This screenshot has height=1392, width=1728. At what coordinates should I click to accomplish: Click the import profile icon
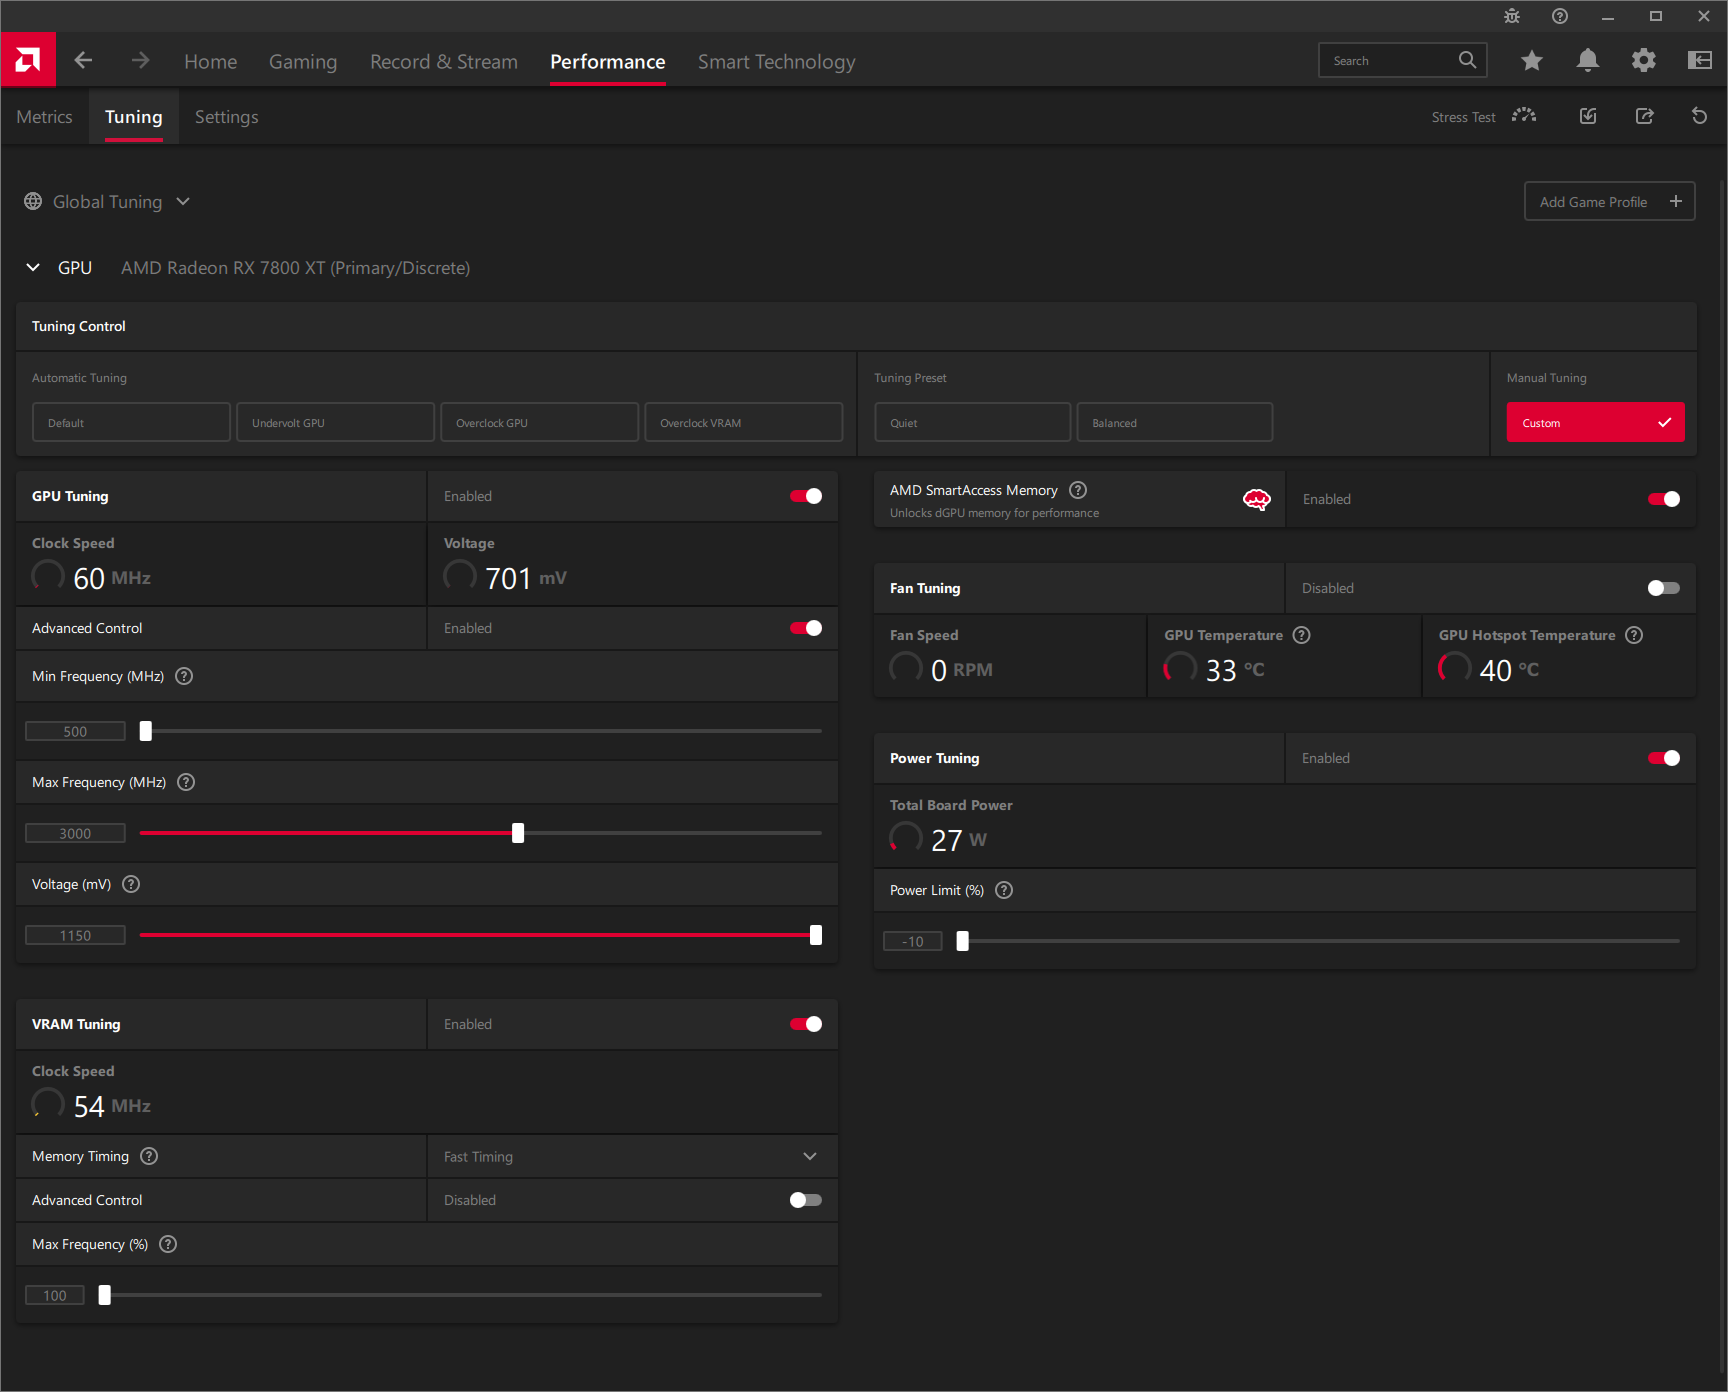click(x=1588, y=116)
